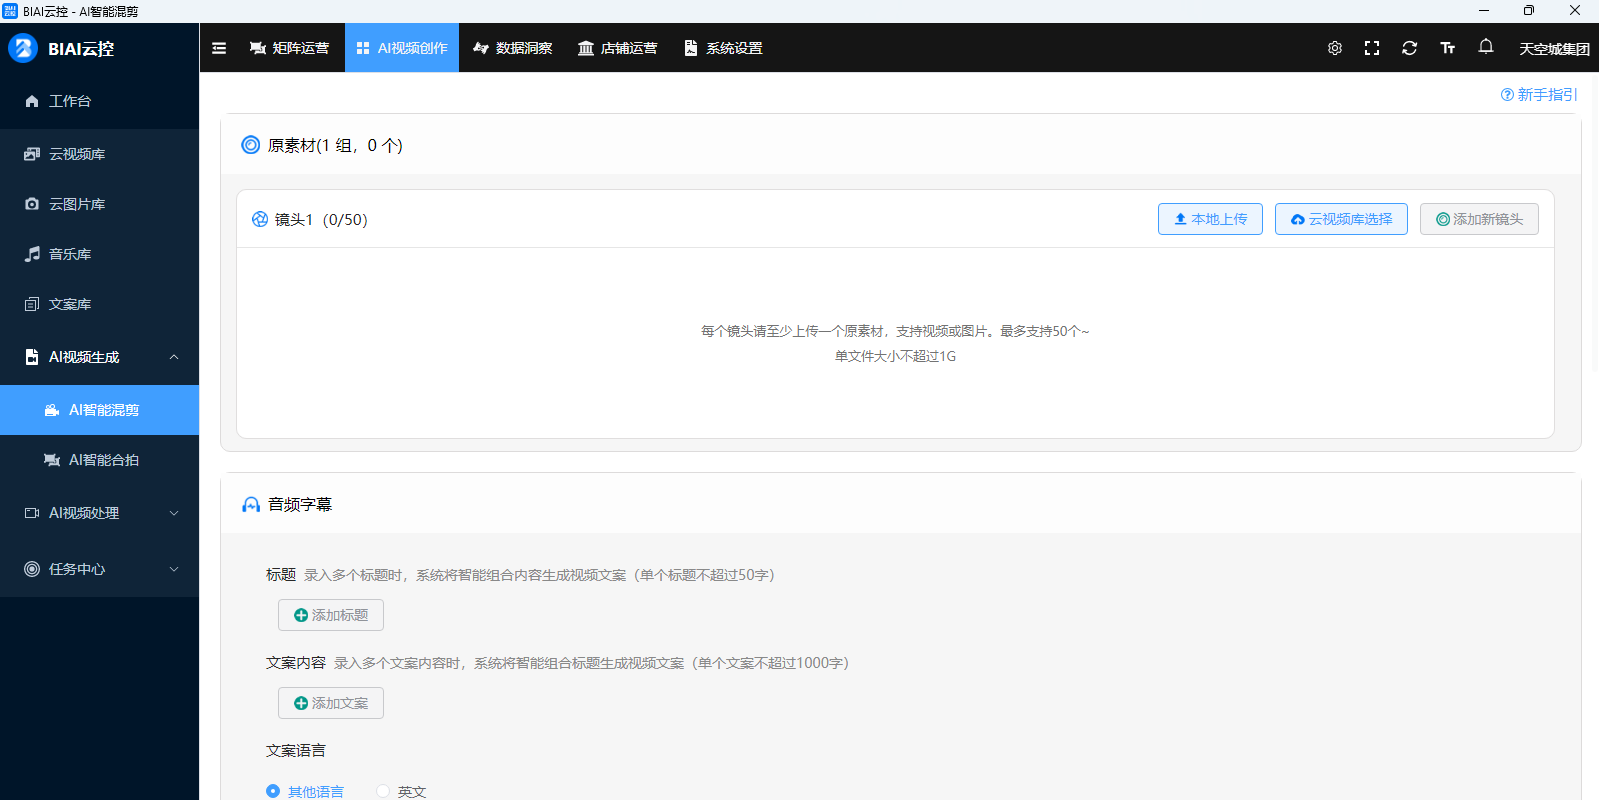This screenshot has height=800, width=1599.
Task: Toggle fullscreen mode icon
Action: [1372, 48]
